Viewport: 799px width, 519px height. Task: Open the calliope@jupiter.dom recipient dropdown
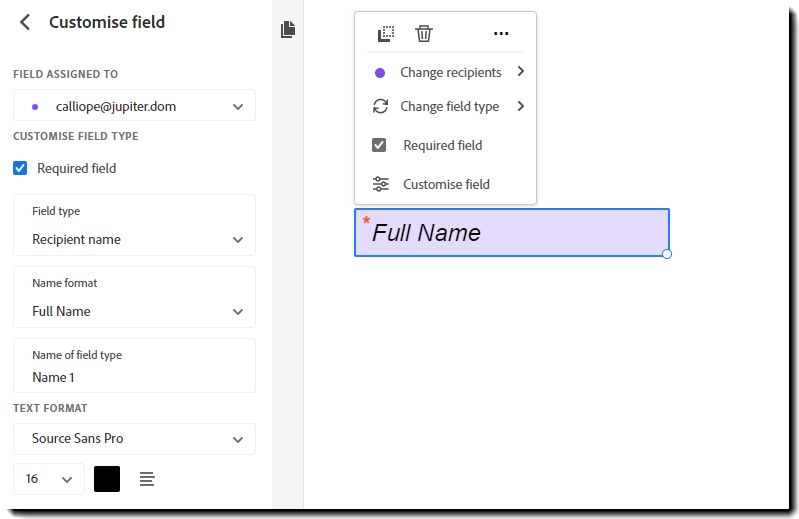134,106
